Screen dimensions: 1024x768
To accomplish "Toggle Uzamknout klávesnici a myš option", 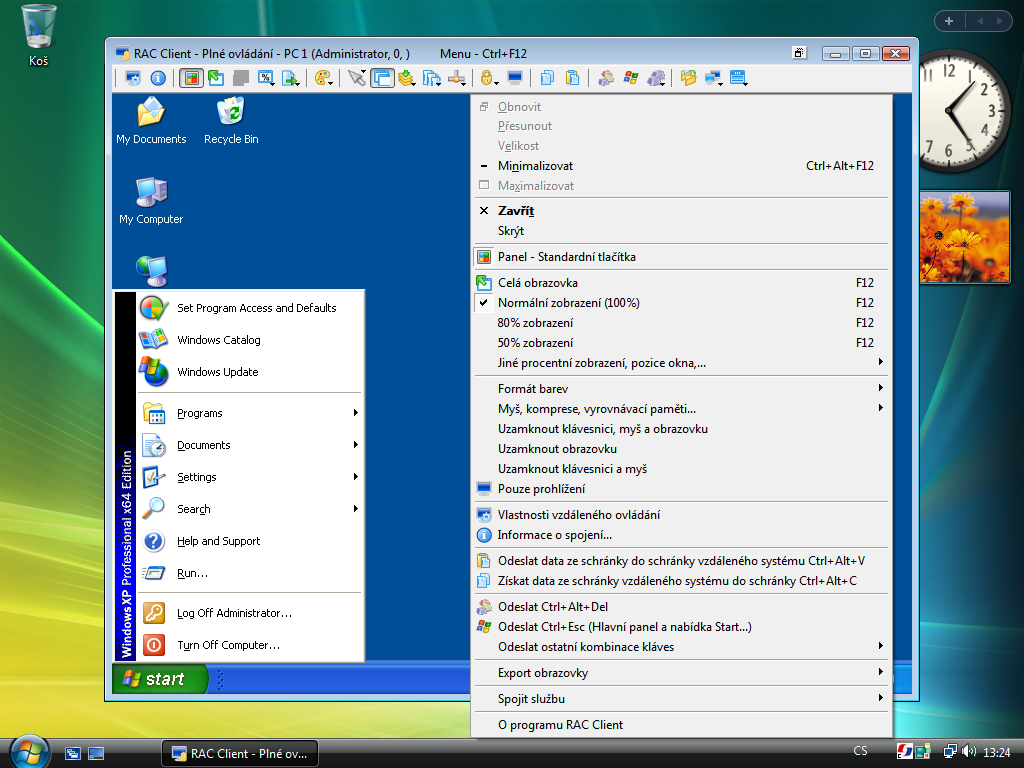I will click(x=681, y=469).
